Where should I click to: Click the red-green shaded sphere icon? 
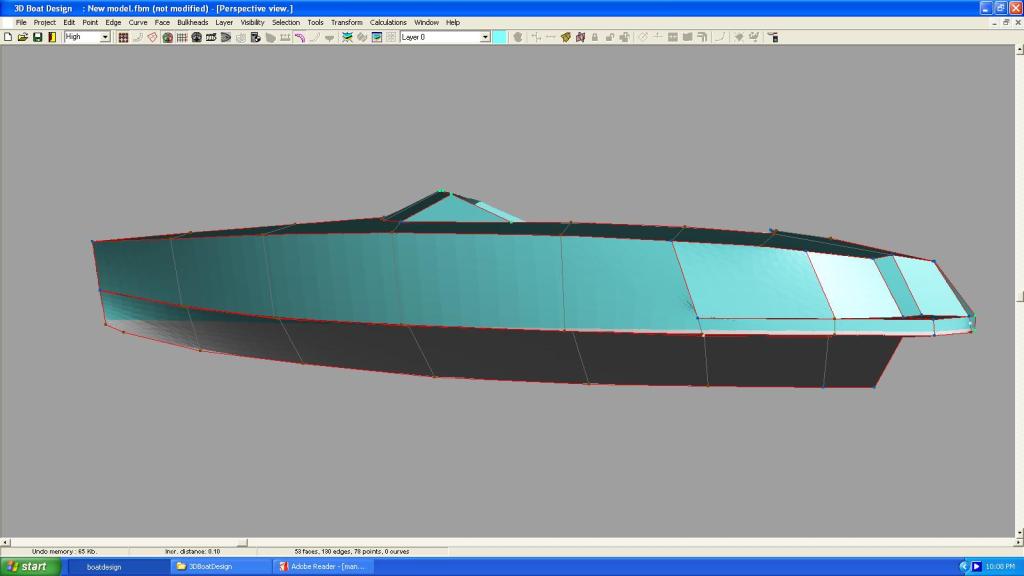167,37
